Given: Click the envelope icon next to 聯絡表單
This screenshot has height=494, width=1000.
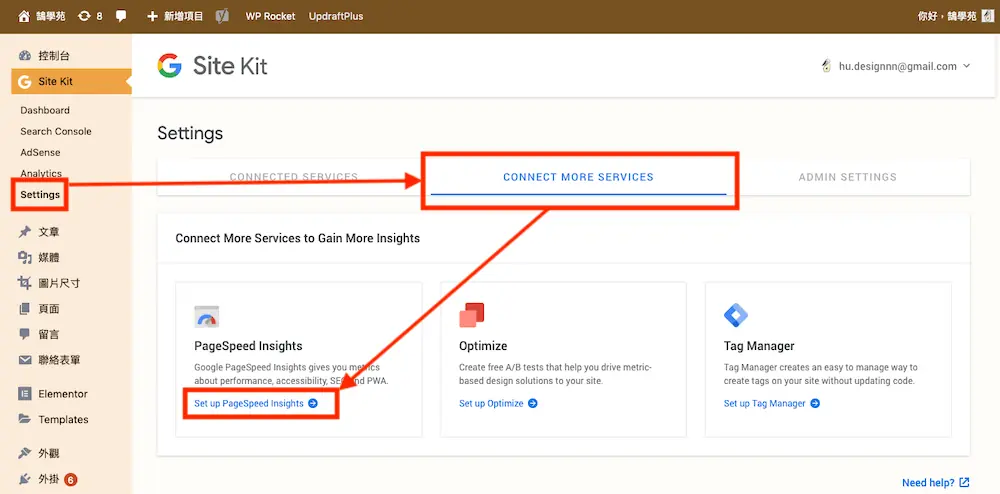Looking at the screenshot, I should coord(25,360).
